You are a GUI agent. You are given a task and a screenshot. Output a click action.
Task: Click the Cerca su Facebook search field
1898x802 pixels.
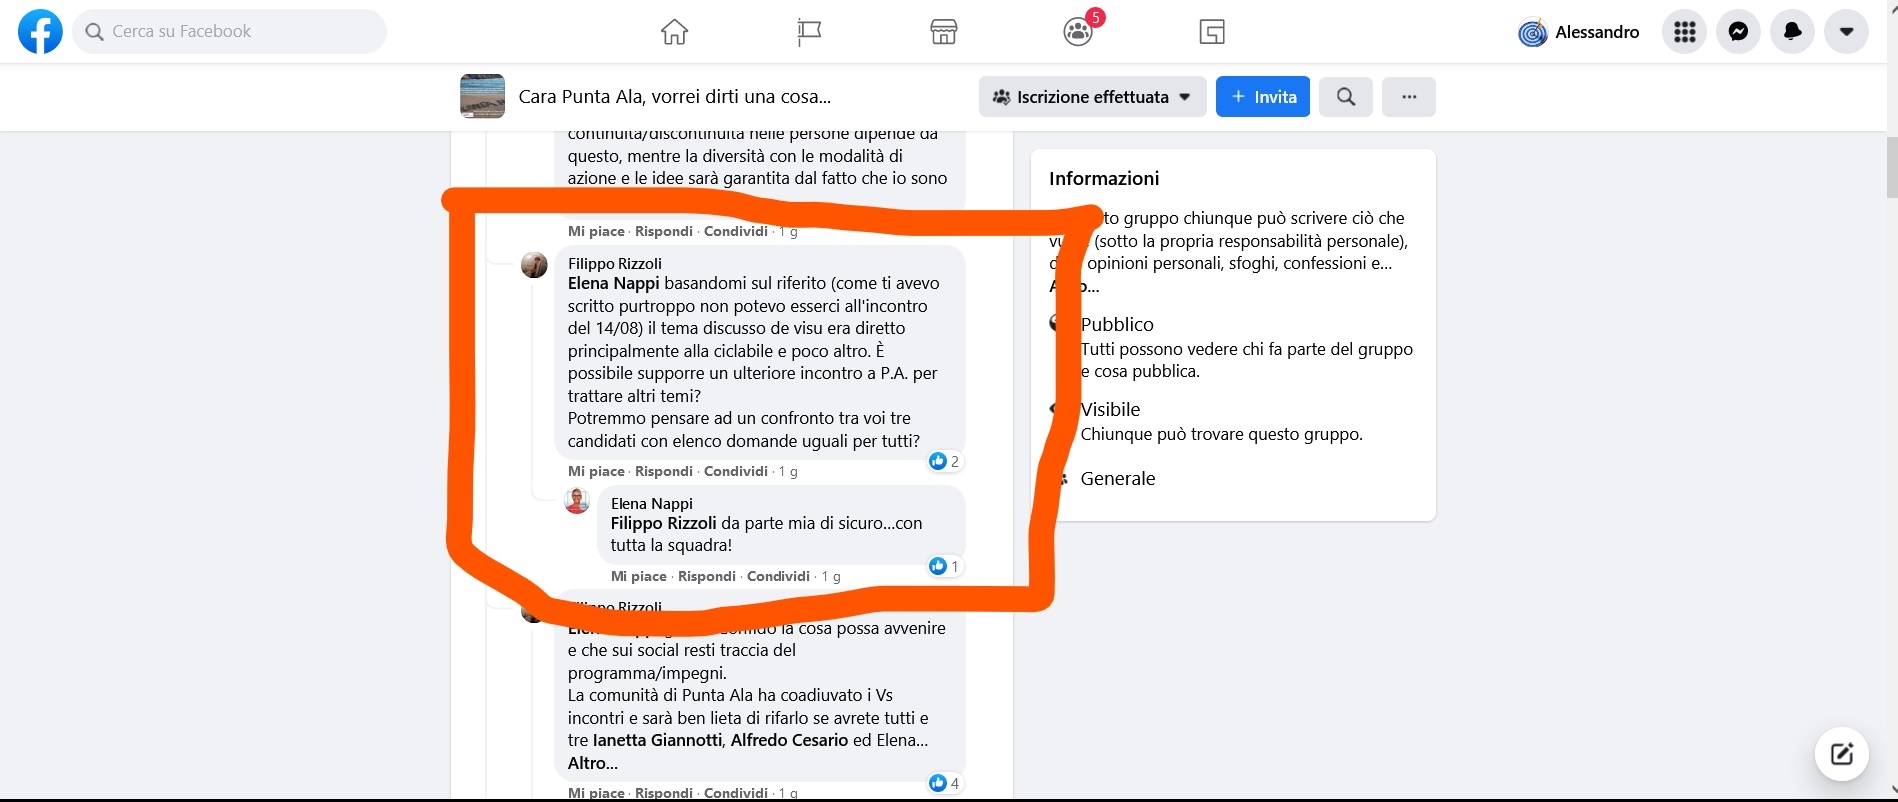point(230,32)
